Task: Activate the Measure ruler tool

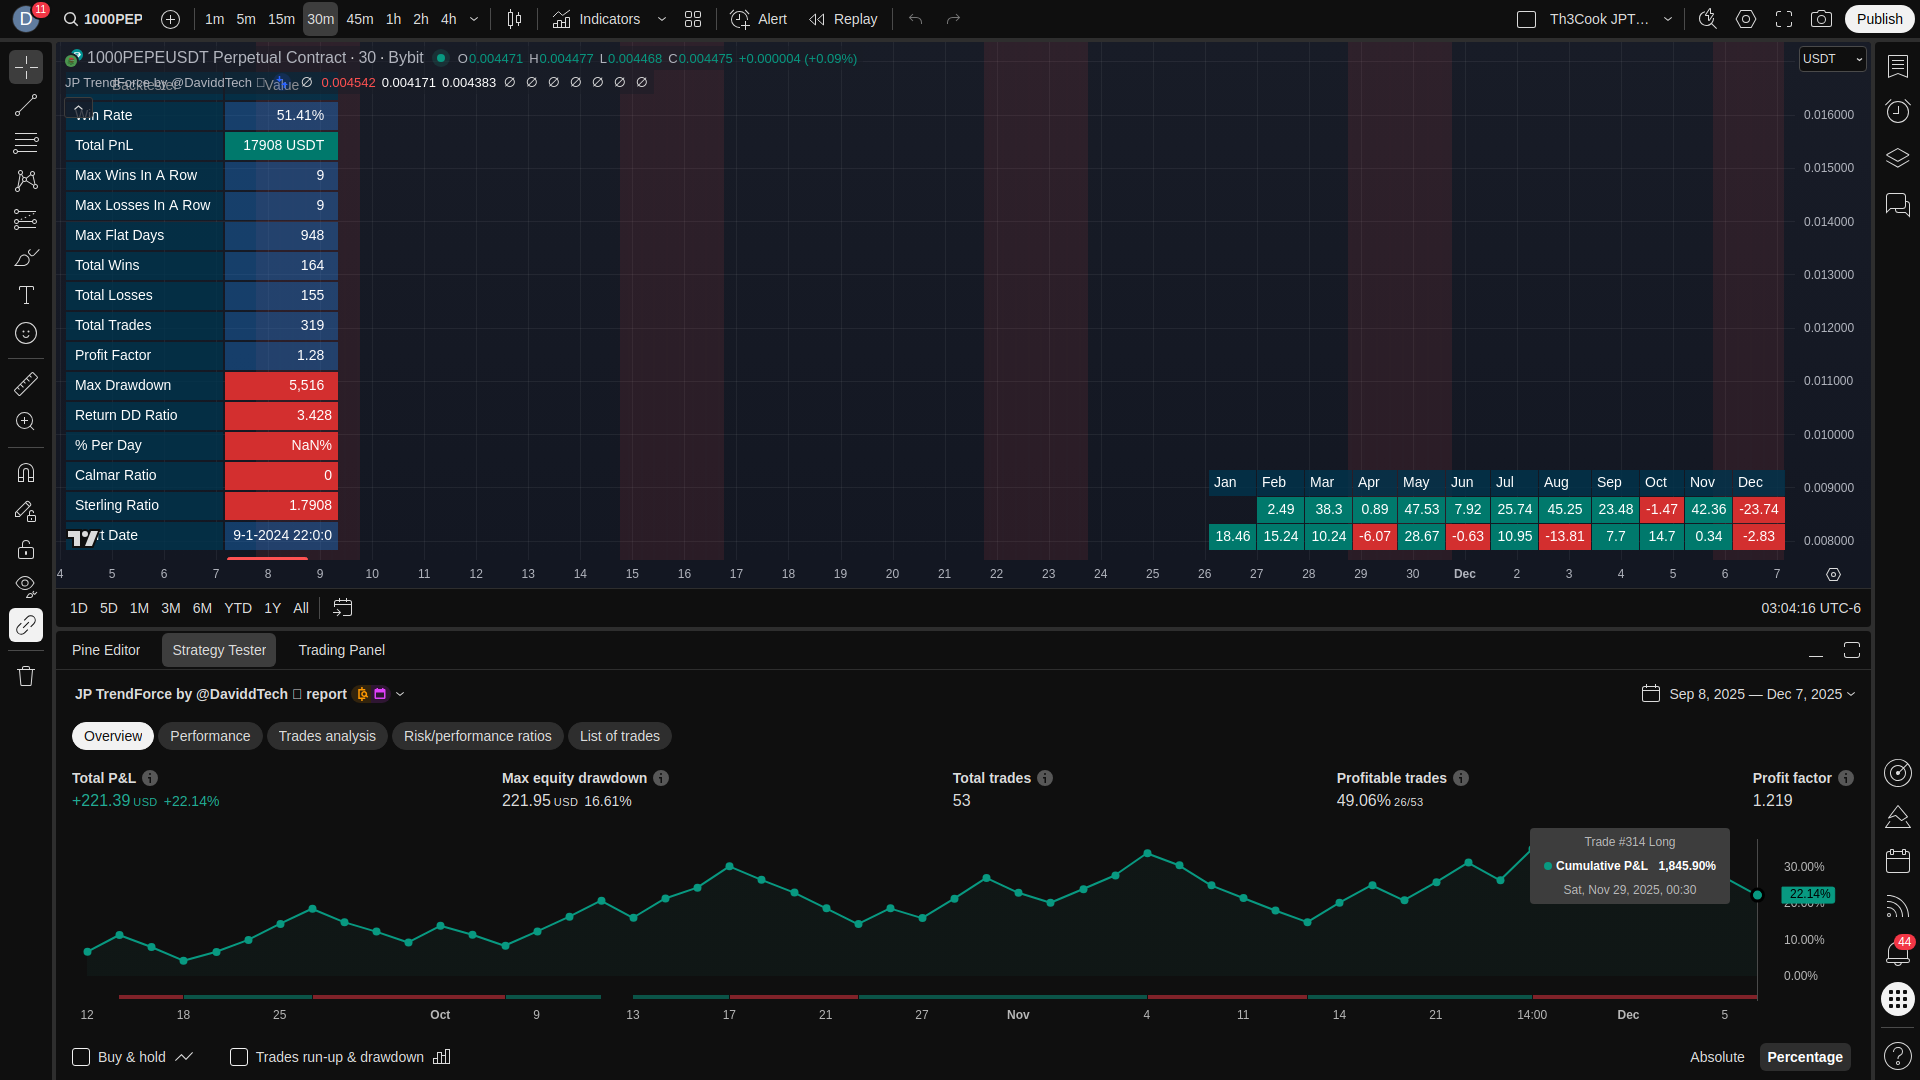Action: [x=26, y=384]
